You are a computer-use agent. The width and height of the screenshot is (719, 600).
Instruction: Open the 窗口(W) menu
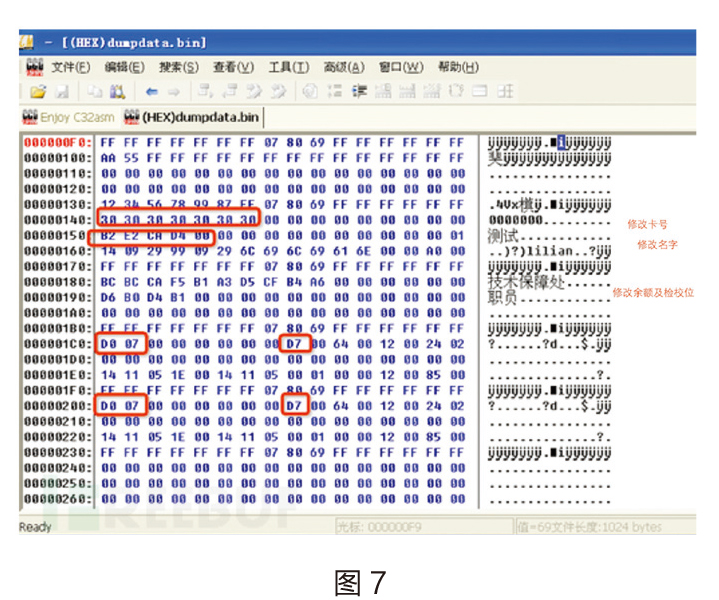point(399,67)
